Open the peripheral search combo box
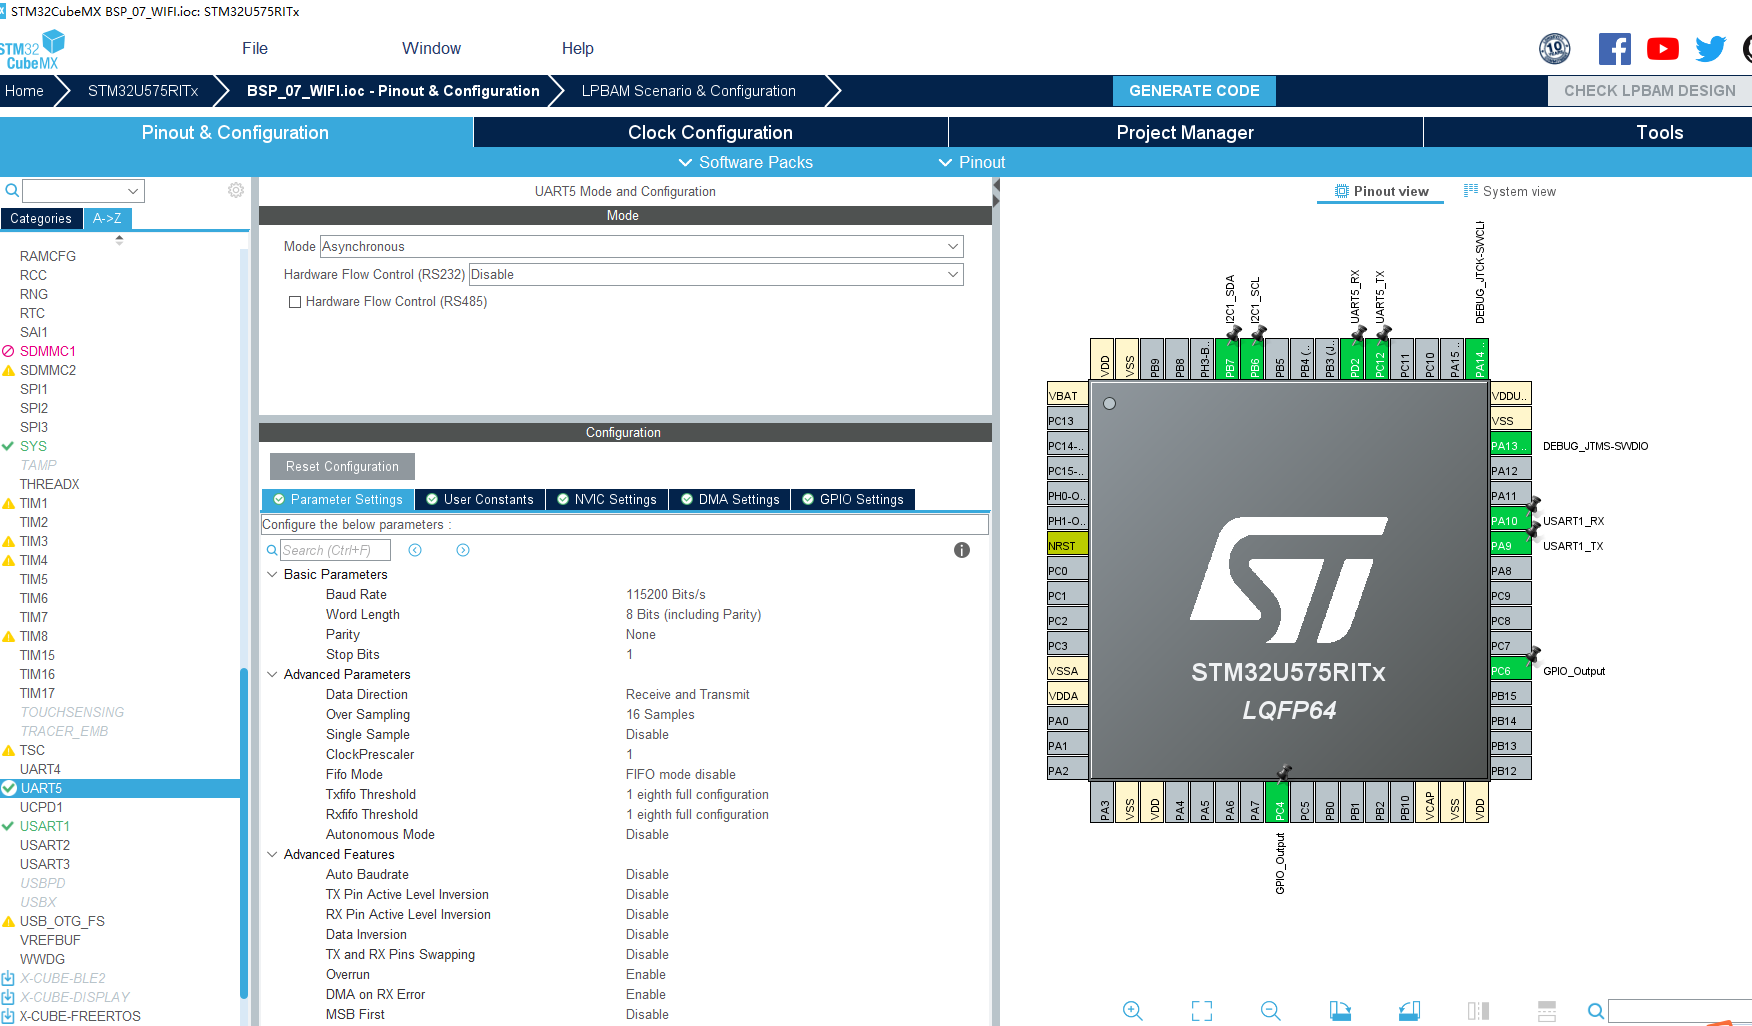This screenshot has width=1752, height=1026. [84, 191]
